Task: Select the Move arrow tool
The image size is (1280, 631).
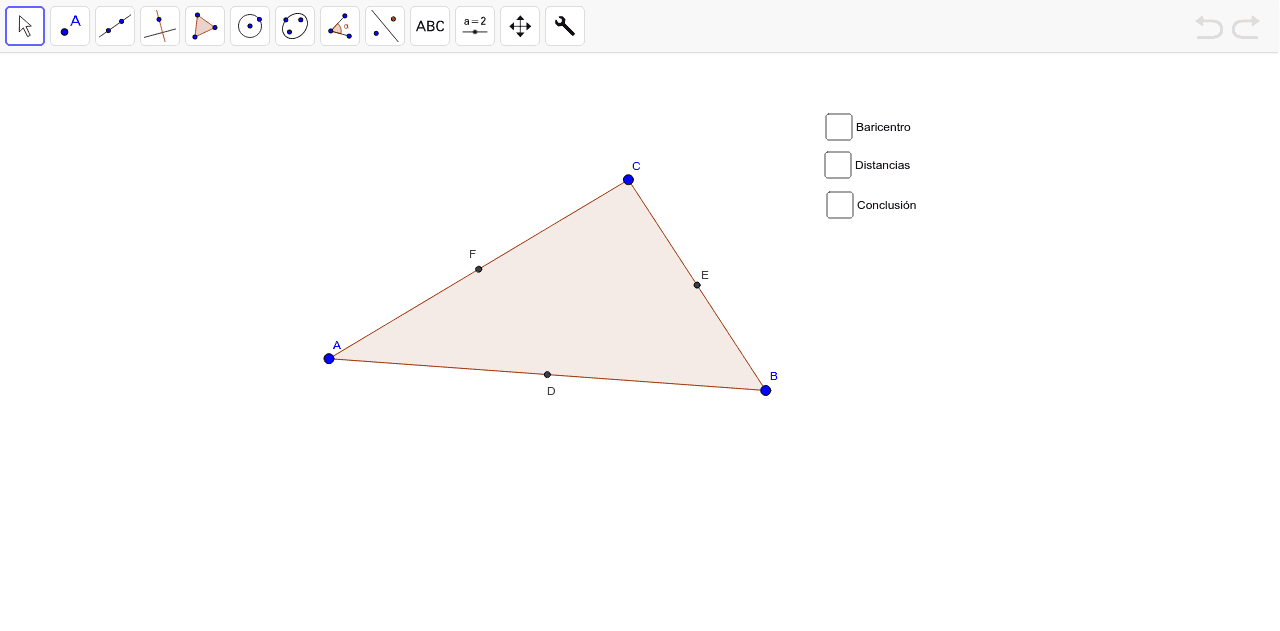Action: click(25, 26)
